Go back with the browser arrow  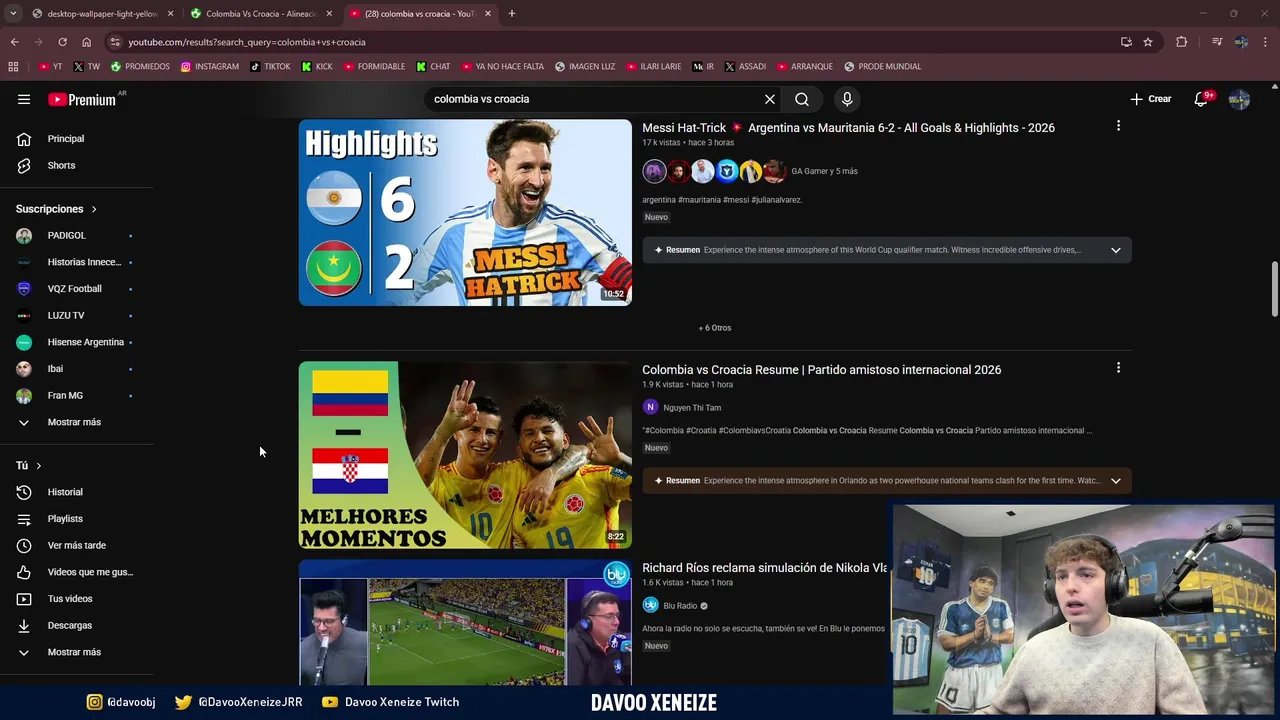click(x=14, y=42)
